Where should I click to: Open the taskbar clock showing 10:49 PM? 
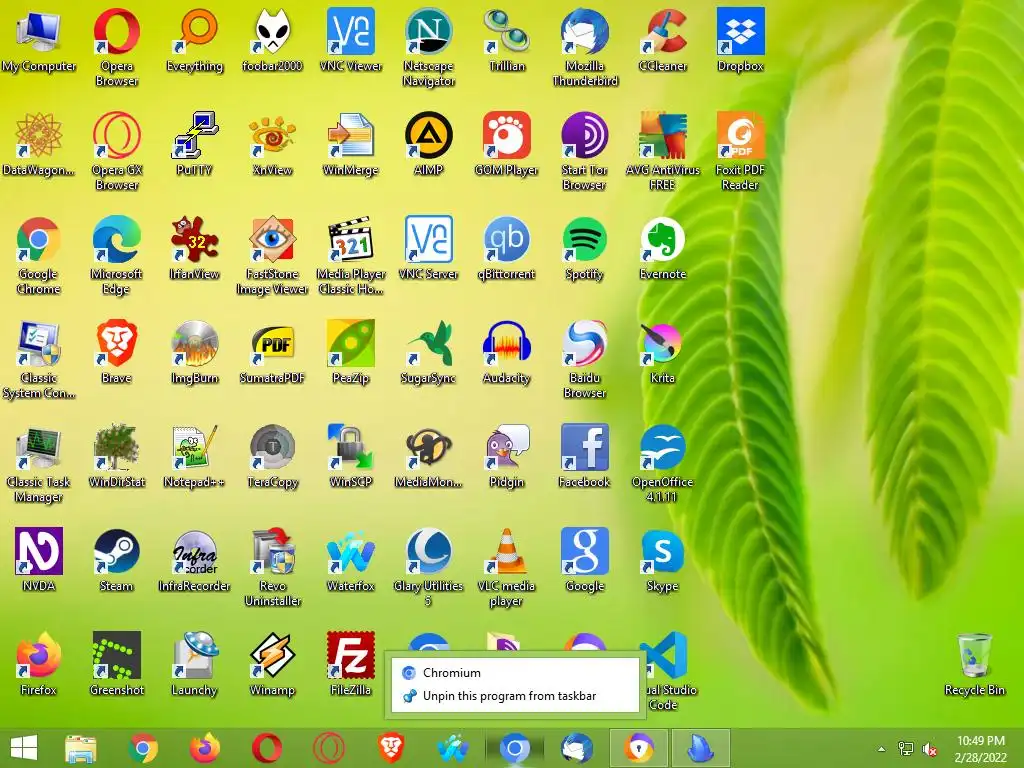click(980, 748)
